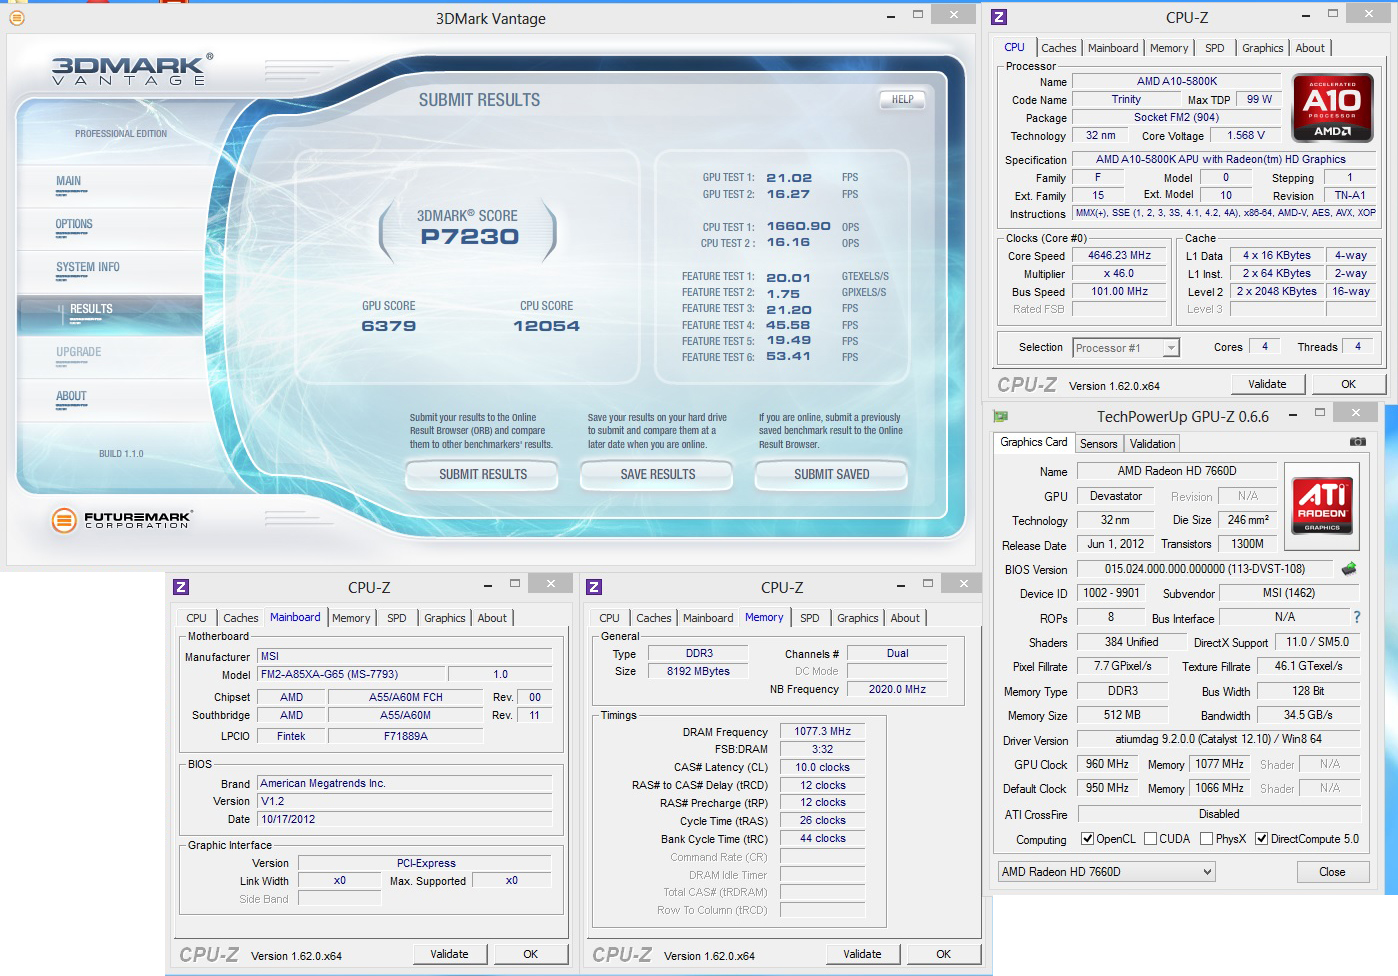Screen dimensions: 1398x976
Task: Click the BIOS save icon in GPU-Z
Action: (1349, 568)
